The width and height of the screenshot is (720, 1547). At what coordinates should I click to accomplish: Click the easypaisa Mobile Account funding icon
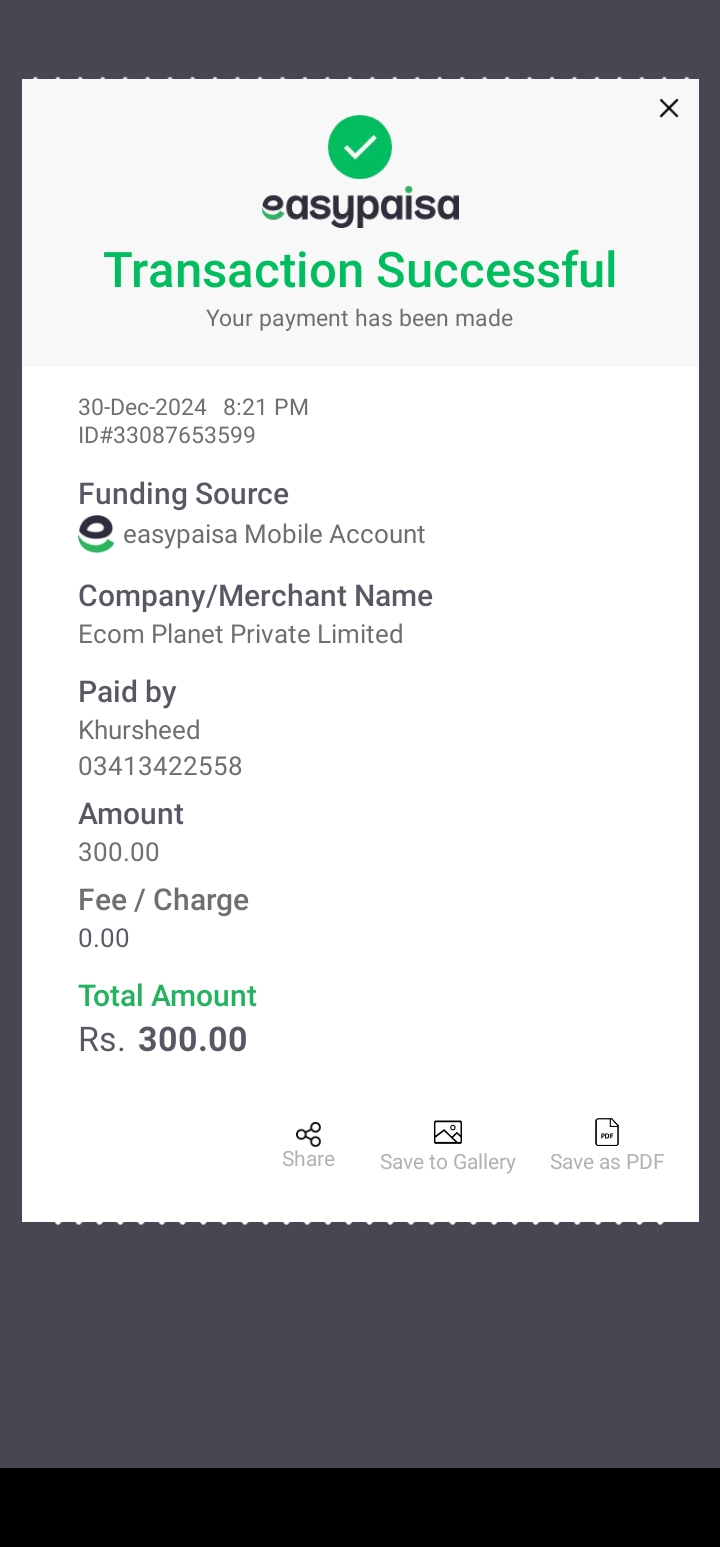96,534
